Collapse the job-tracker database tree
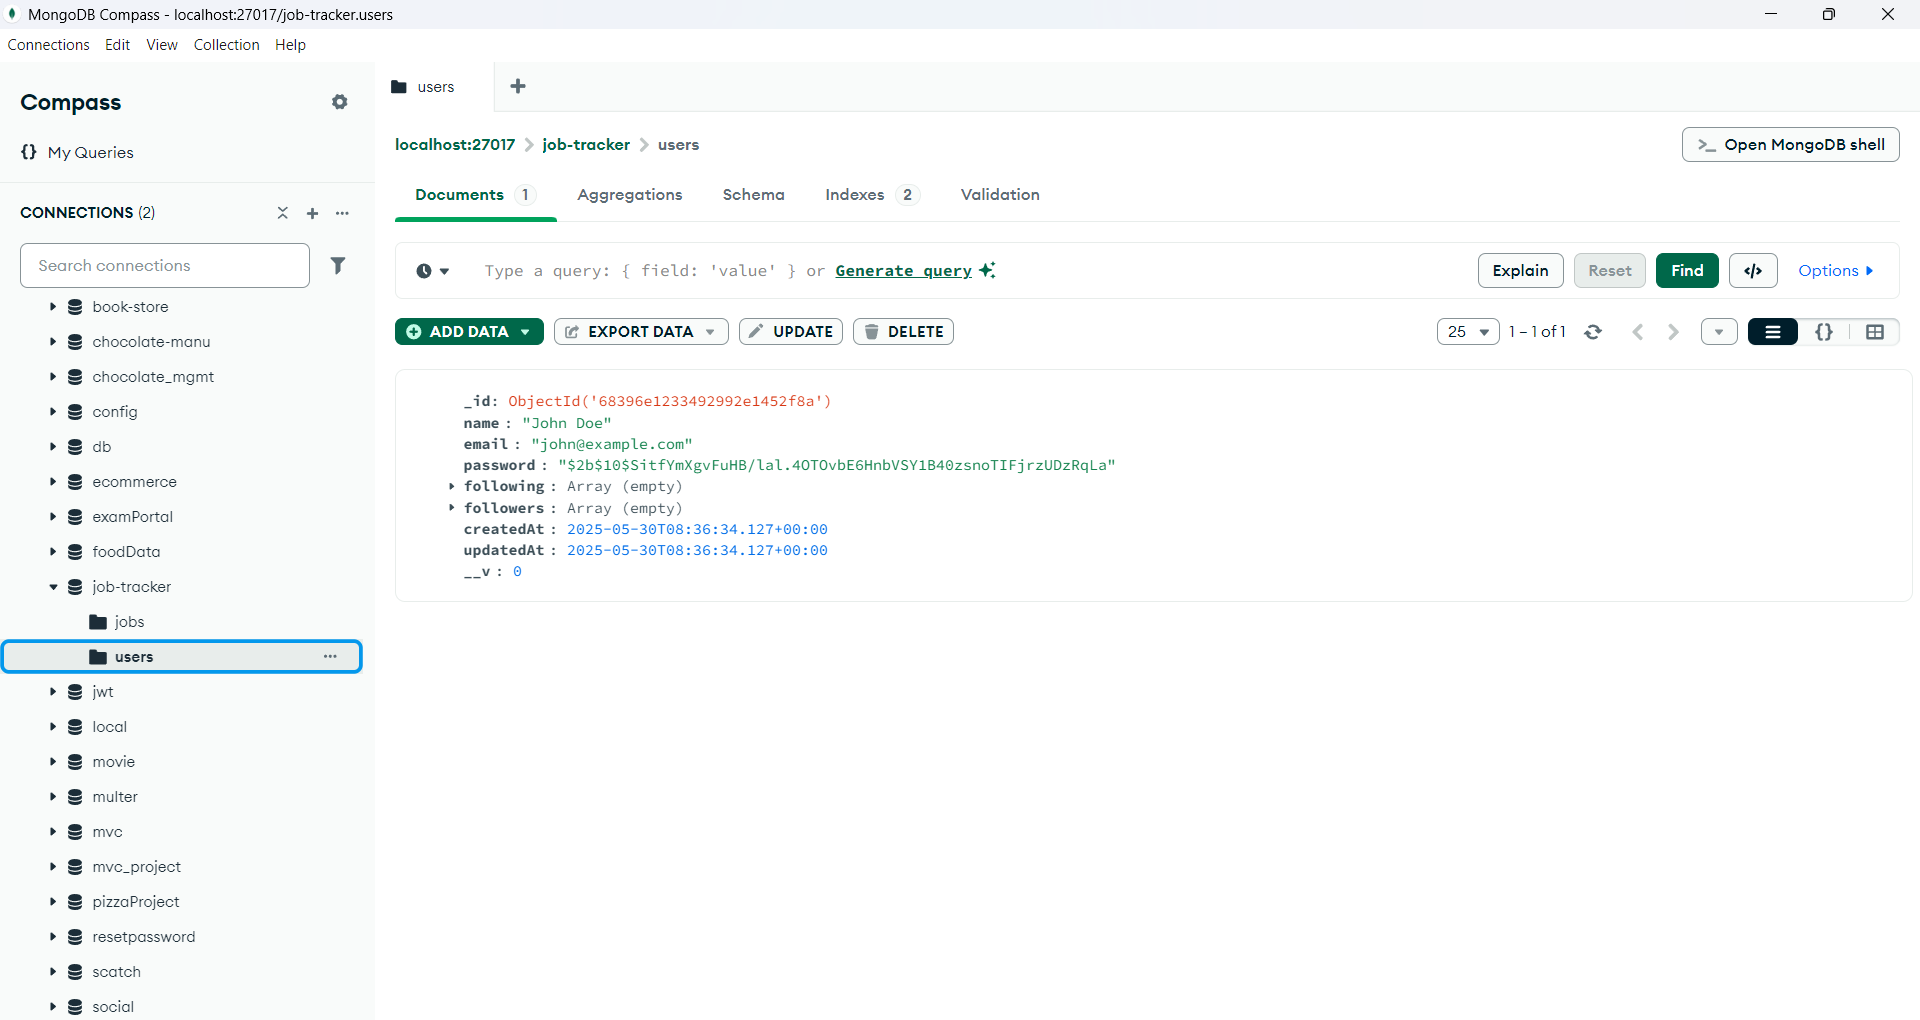The width and height of the screenshot is (1920, 1020). 53,587
